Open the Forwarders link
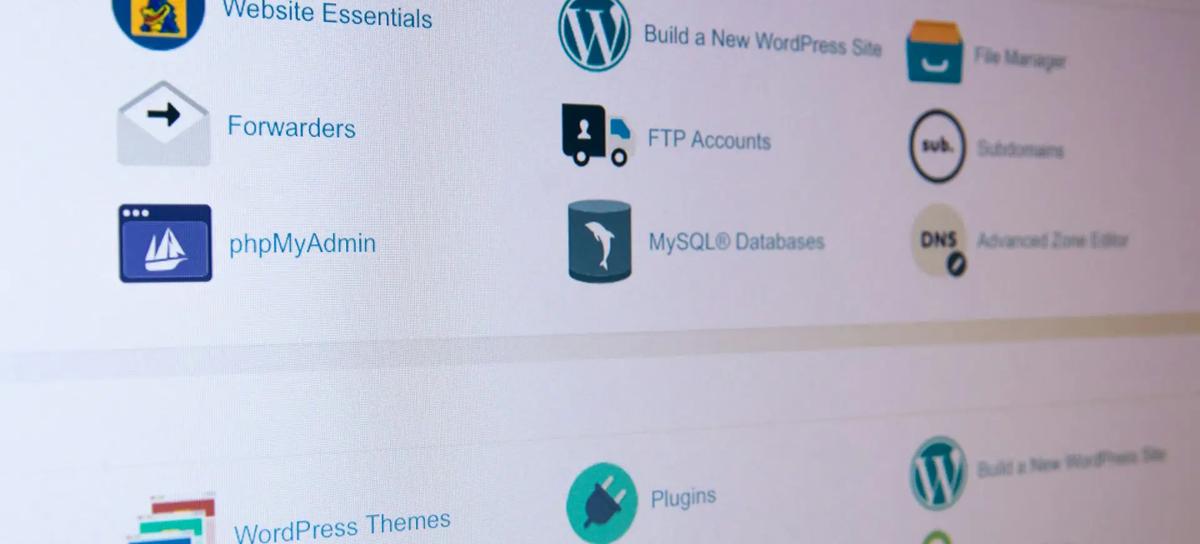The height and width of the screenshot is (544, 1200). click(291, 127)
